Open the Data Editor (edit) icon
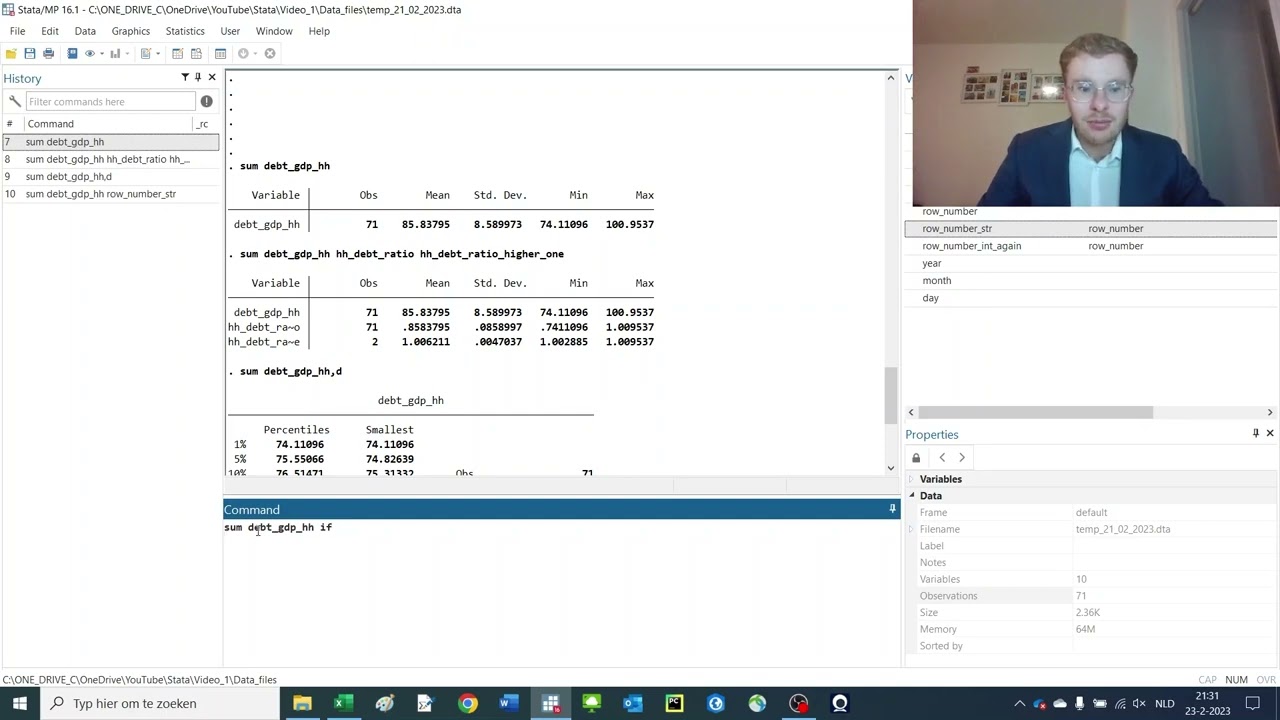This screenshot has height=720, width=1280. [178, 53]
